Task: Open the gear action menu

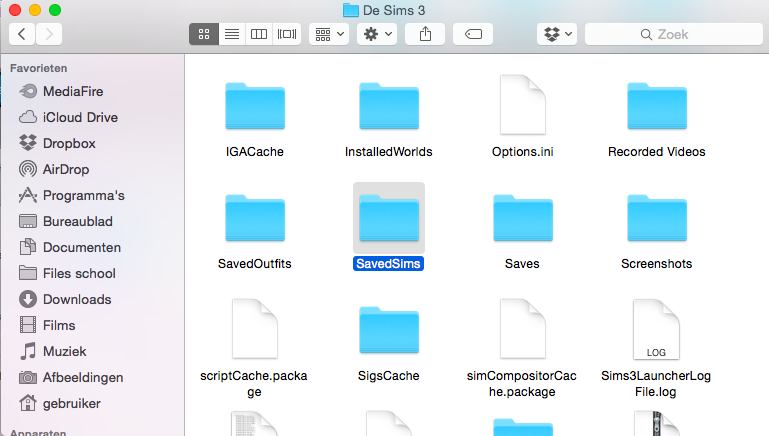Action: (x=377, y=34)
